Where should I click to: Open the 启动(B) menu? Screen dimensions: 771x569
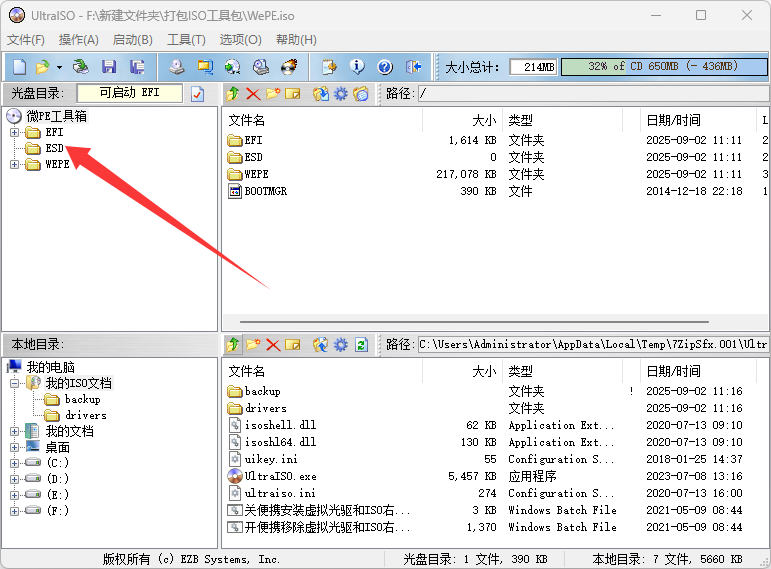[x=132, y=39]
